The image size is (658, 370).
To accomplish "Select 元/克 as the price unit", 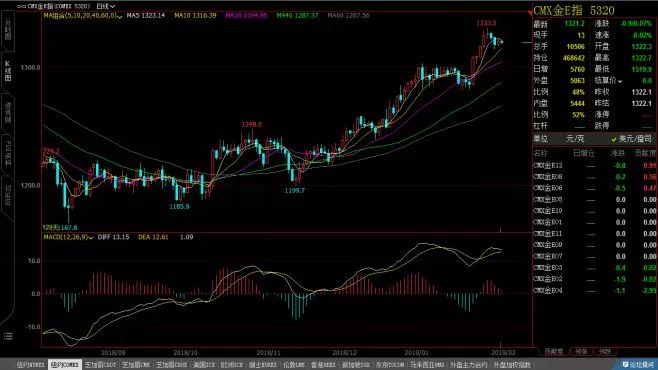I will 574,138.
